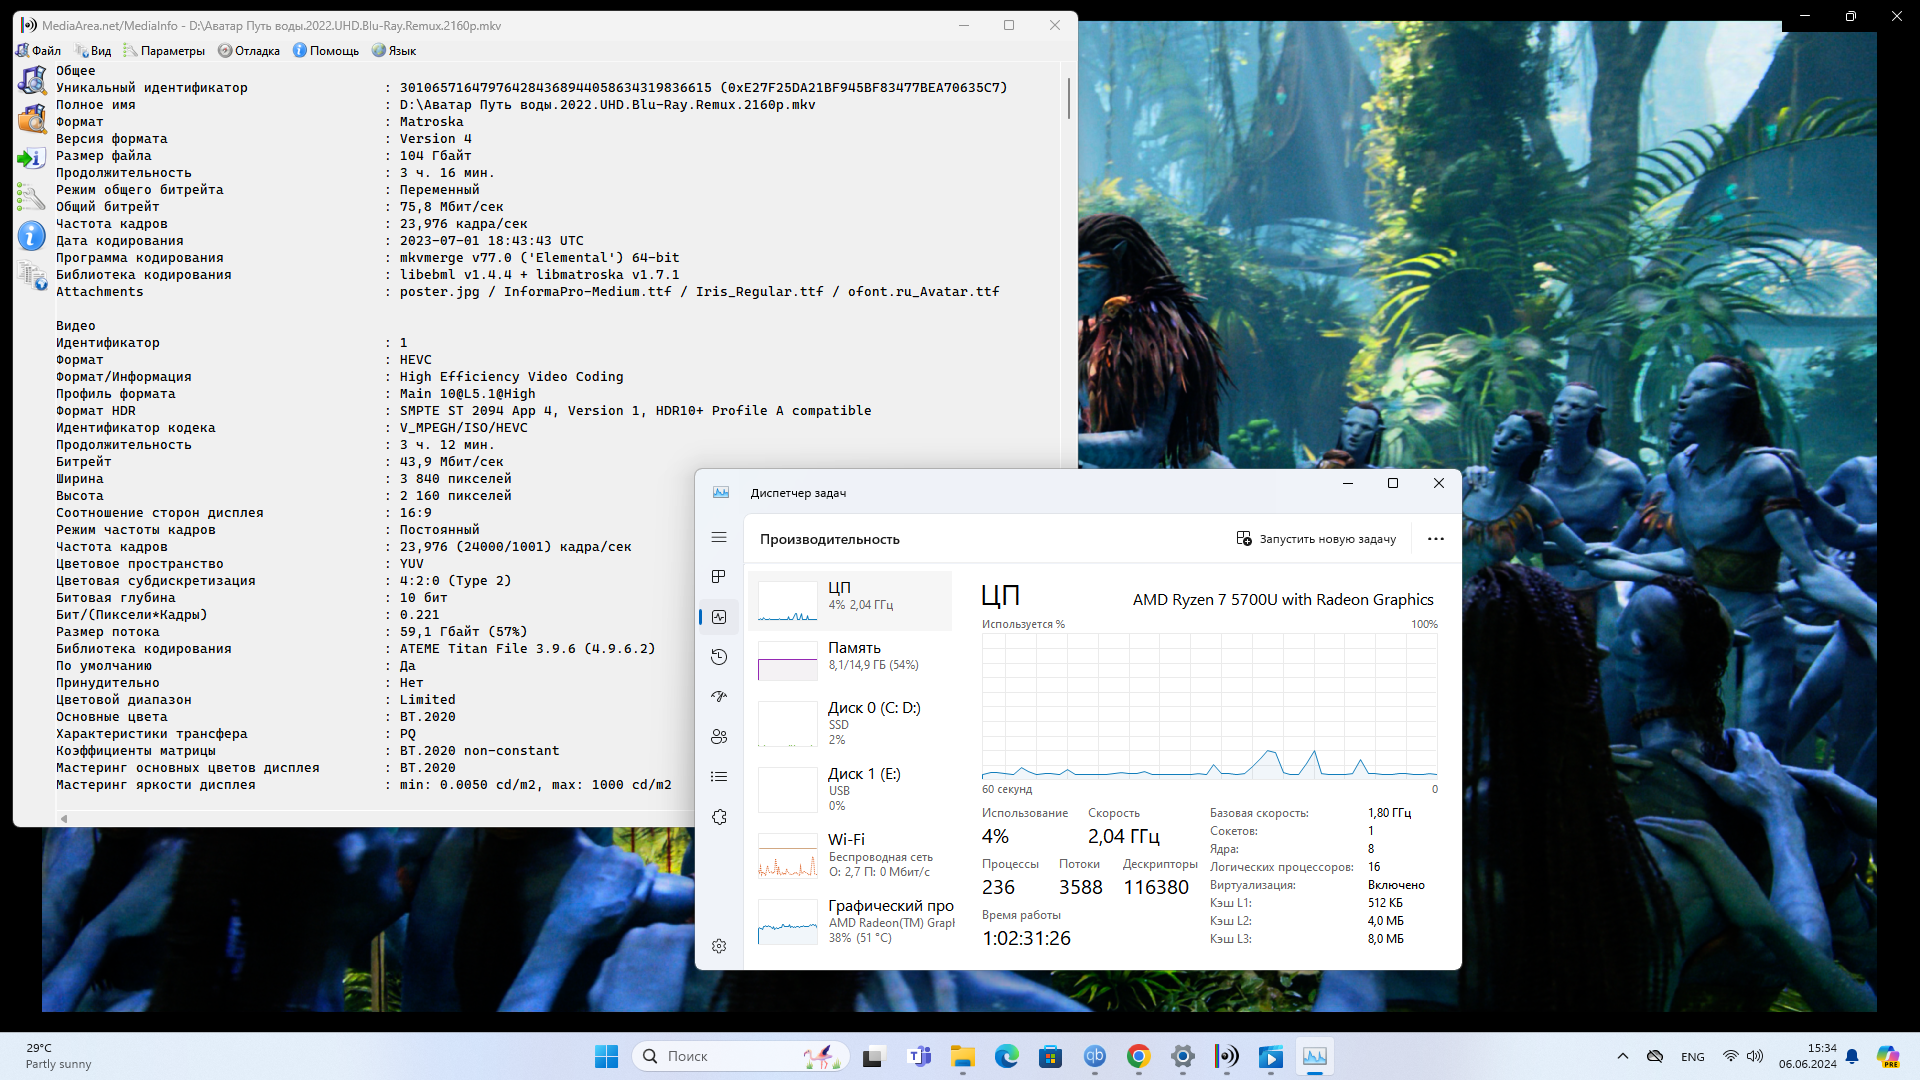The height and width of the screenshot is (1080, 1920).
Task: Open the three-dots more options menu
Action: 1436,539
